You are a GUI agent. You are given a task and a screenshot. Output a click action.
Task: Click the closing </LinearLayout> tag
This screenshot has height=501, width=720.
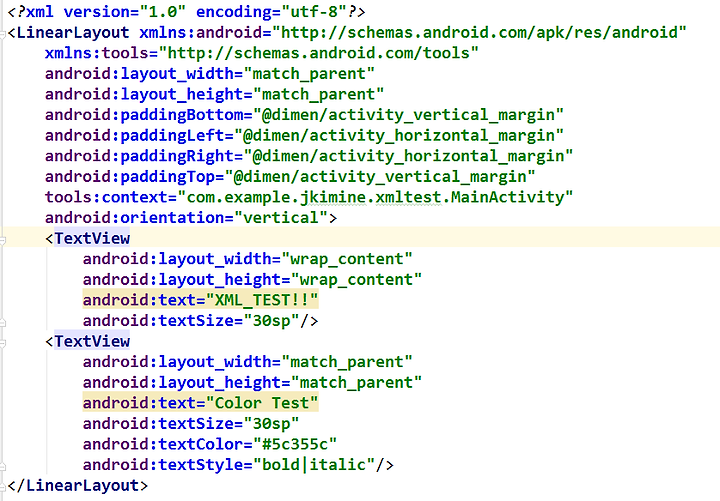[x=78, y=485]
